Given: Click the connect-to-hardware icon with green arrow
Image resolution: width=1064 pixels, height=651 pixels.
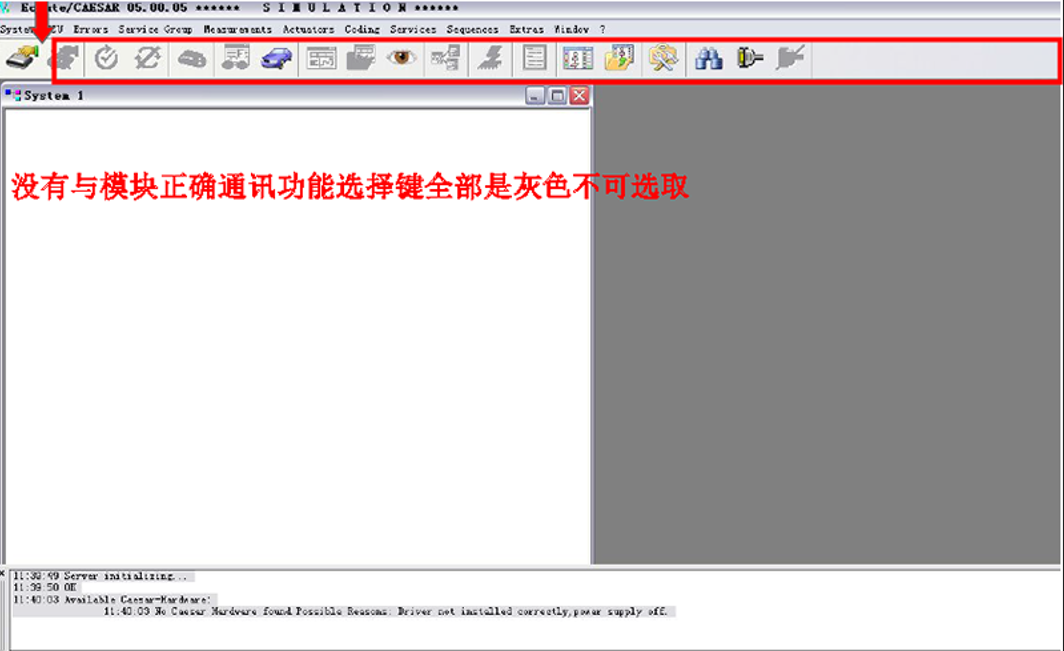Looking at the screenshot, I should [x=22, y=58].
